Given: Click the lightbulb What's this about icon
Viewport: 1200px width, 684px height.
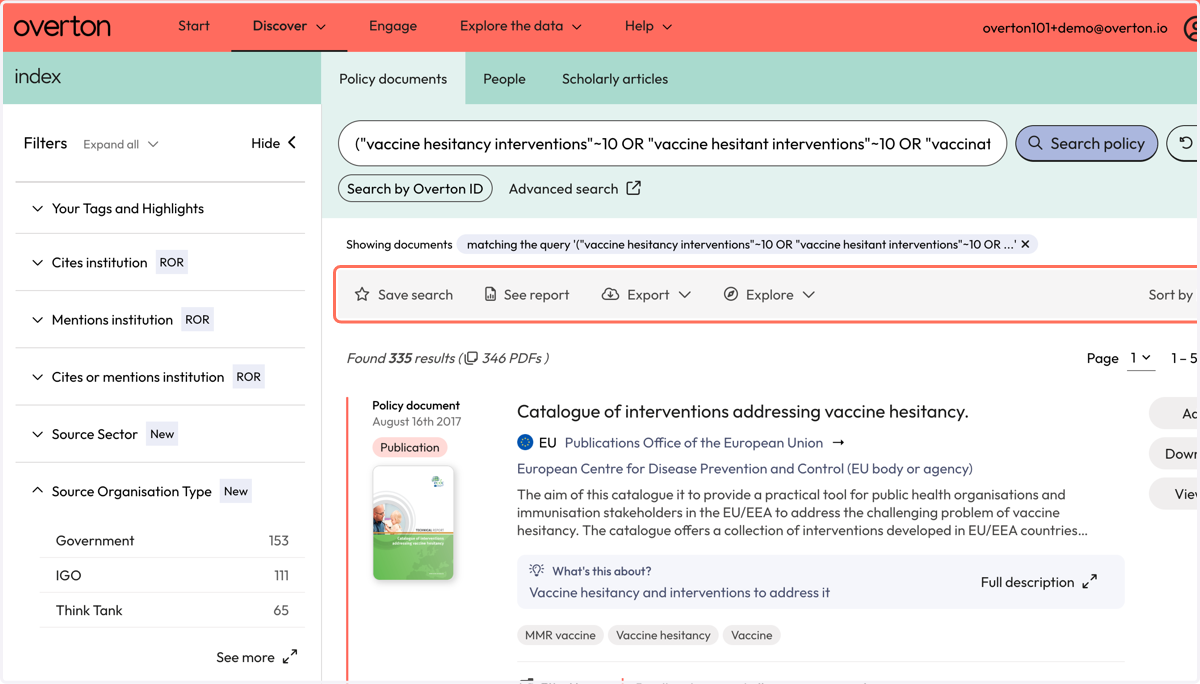Looking at the screenshot, I should [537, 570].
